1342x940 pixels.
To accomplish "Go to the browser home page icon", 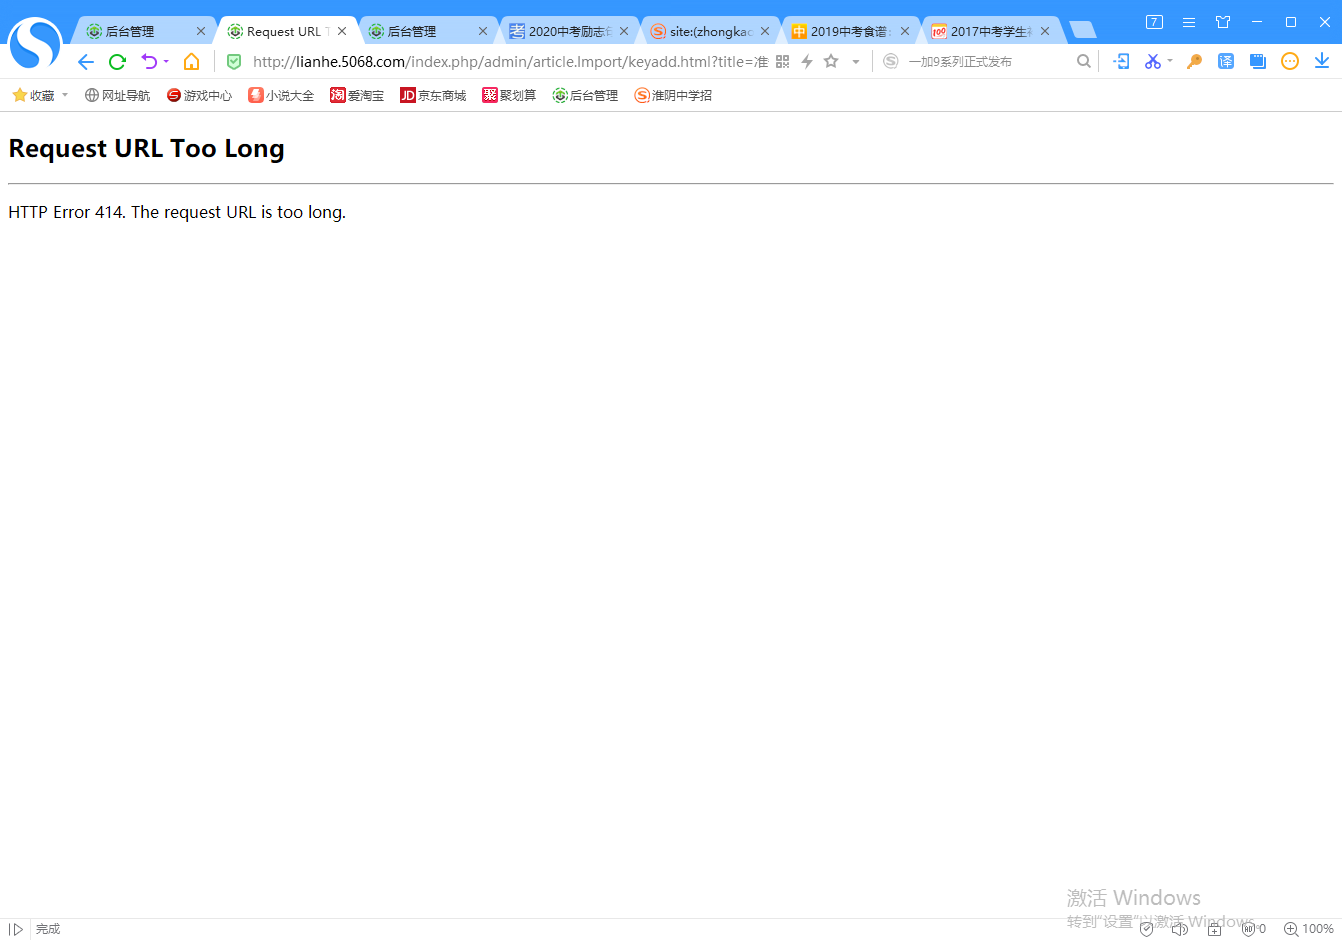I will [191, 62].
